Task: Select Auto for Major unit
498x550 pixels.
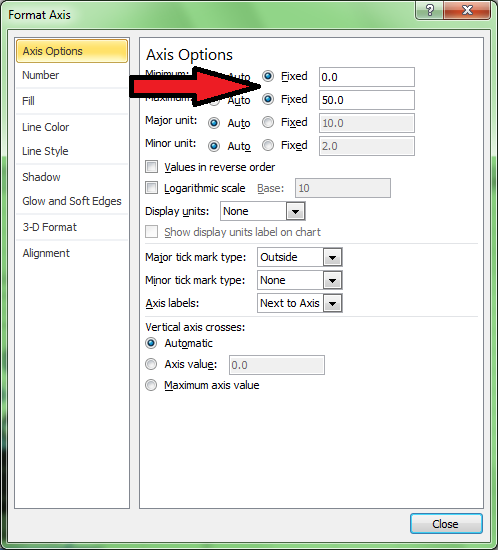Action: (214, 123)
